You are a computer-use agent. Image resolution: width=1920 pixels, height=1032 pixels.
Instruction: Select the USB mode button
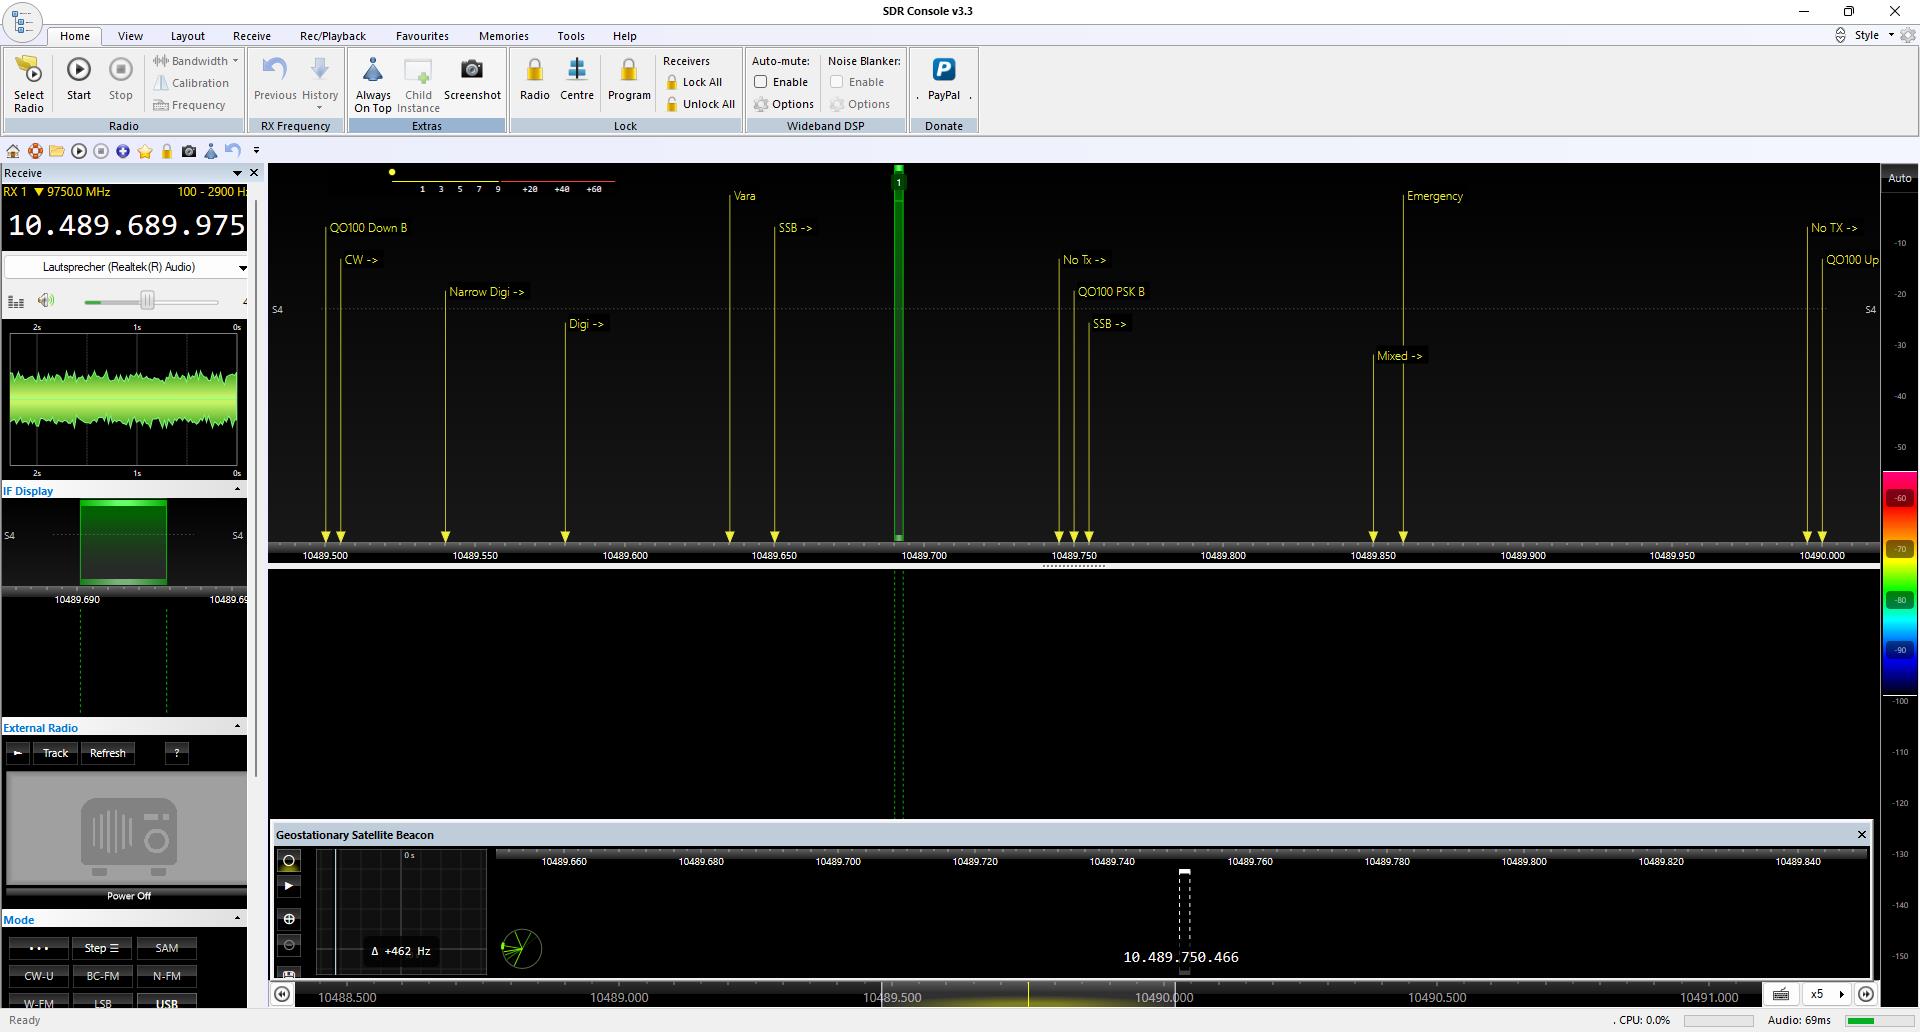coord(166,1002)
